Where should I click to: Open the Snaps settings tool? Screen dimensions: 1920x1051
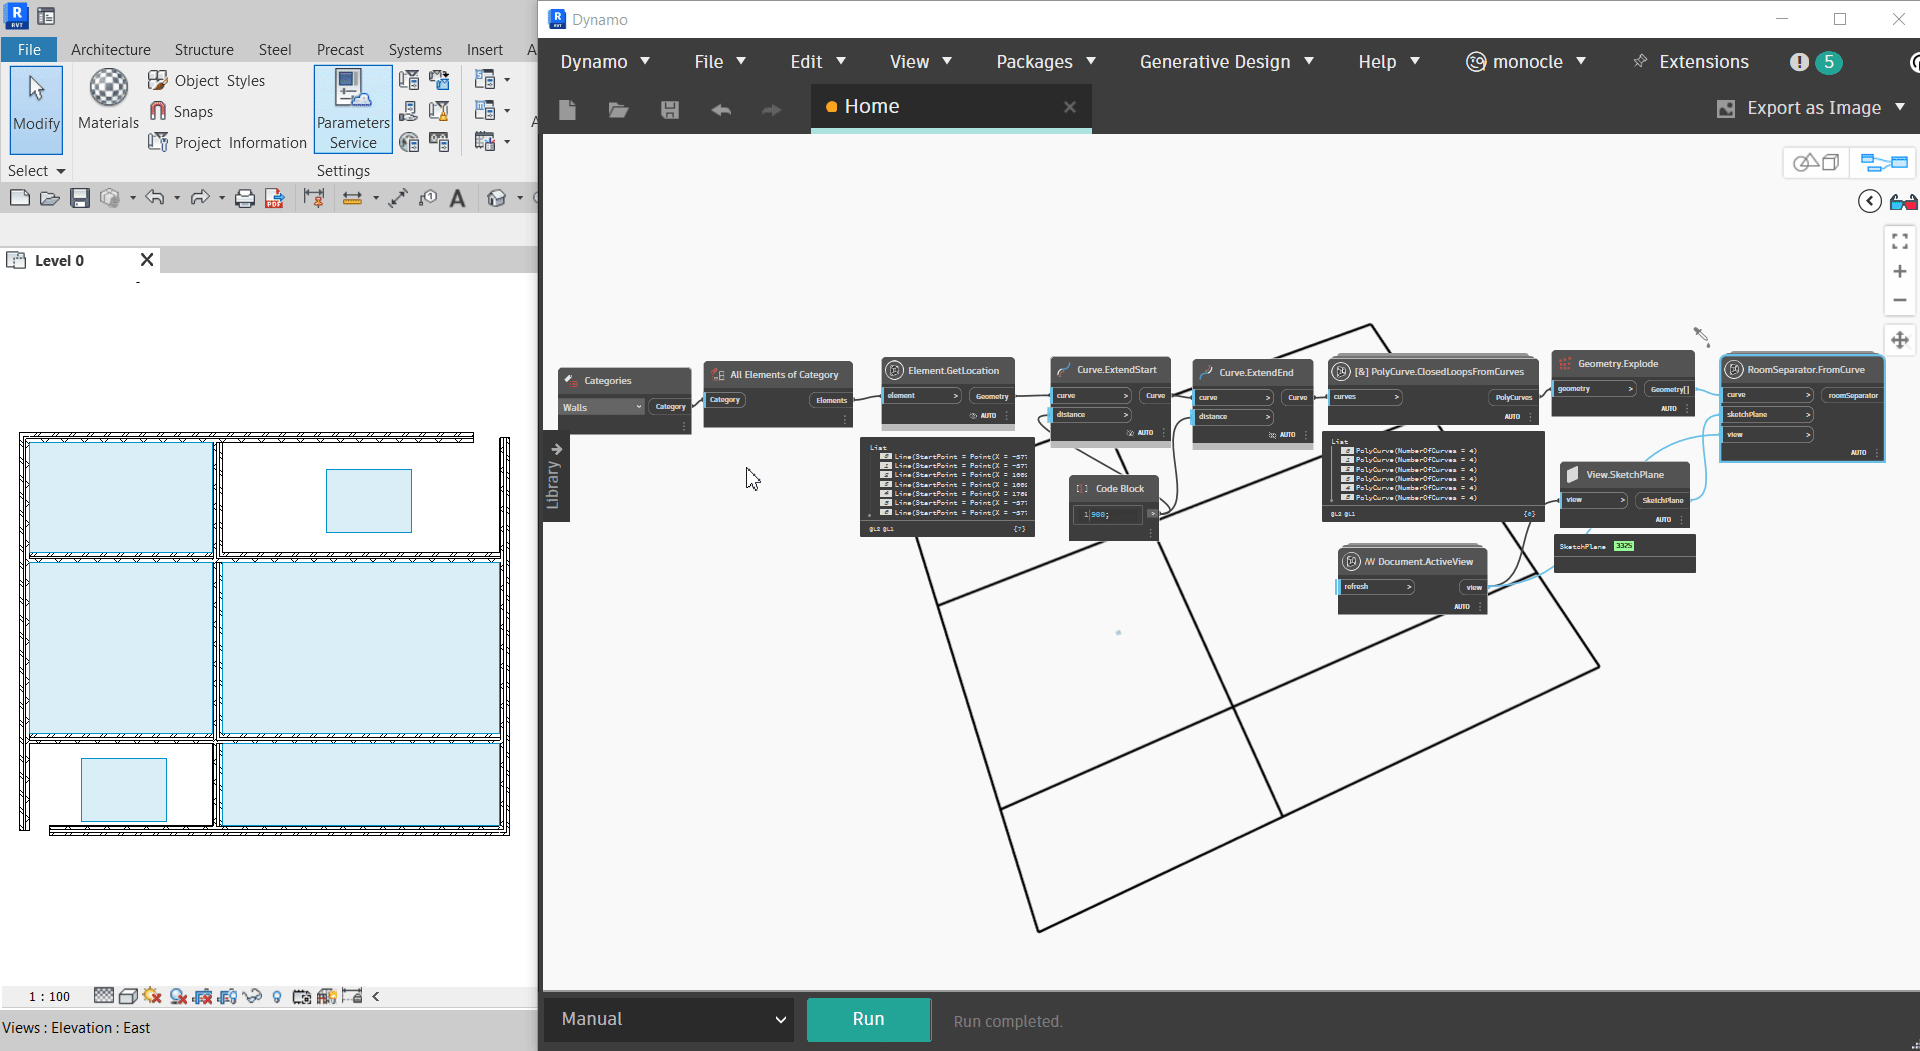[x=193, y=111]
